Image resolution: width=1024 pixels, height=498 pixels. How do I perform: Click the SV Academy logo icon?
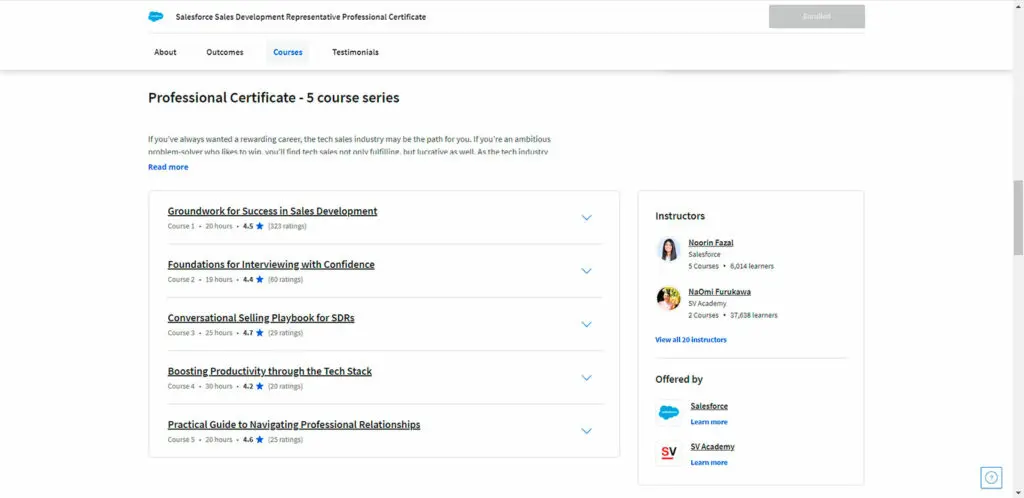point(669,454)
